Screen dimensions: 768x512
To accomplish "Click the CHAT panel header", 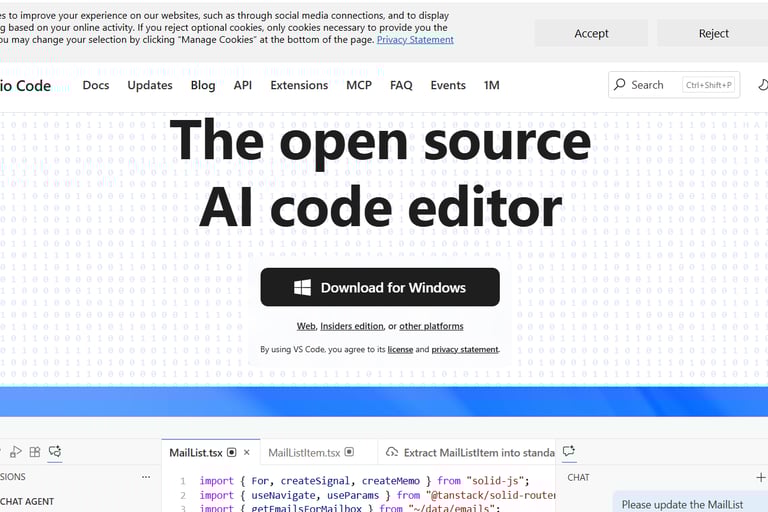I will 578,477.
